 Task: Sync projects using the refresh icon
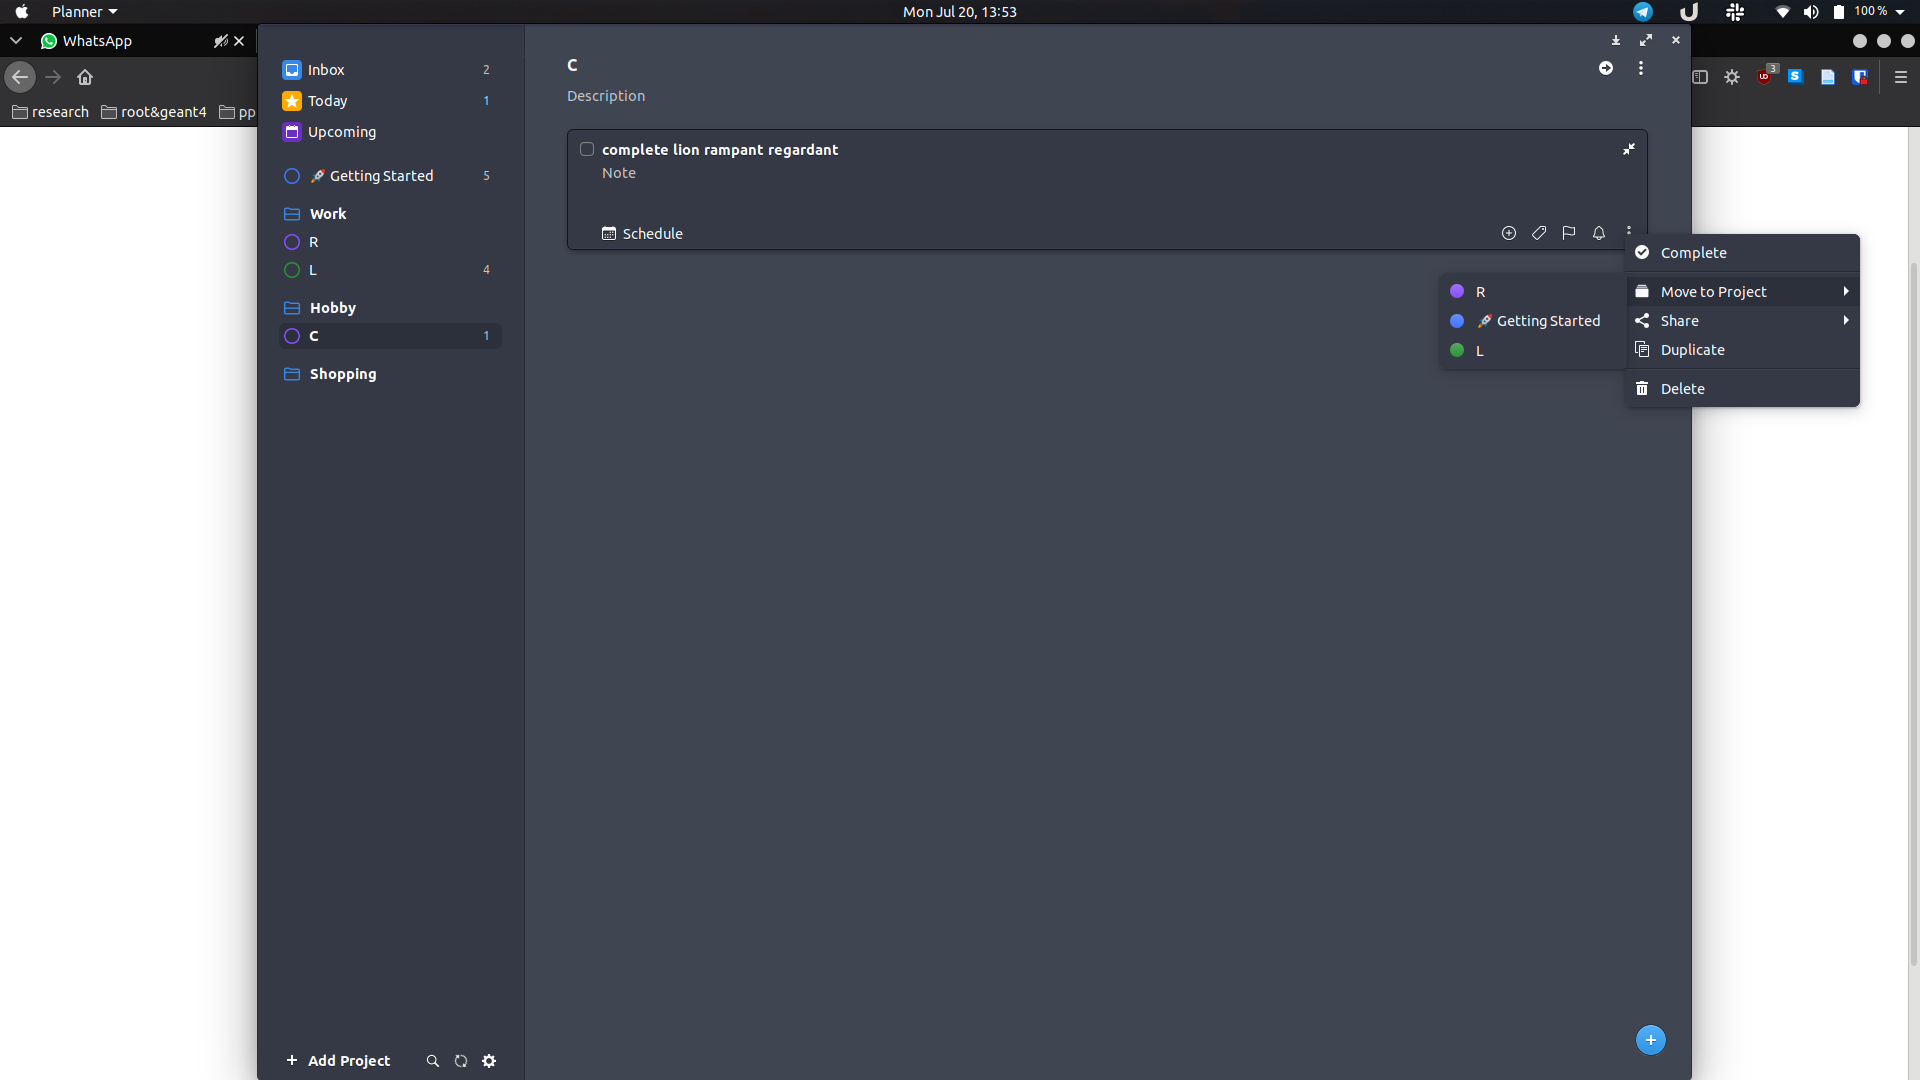point(461,1061)
